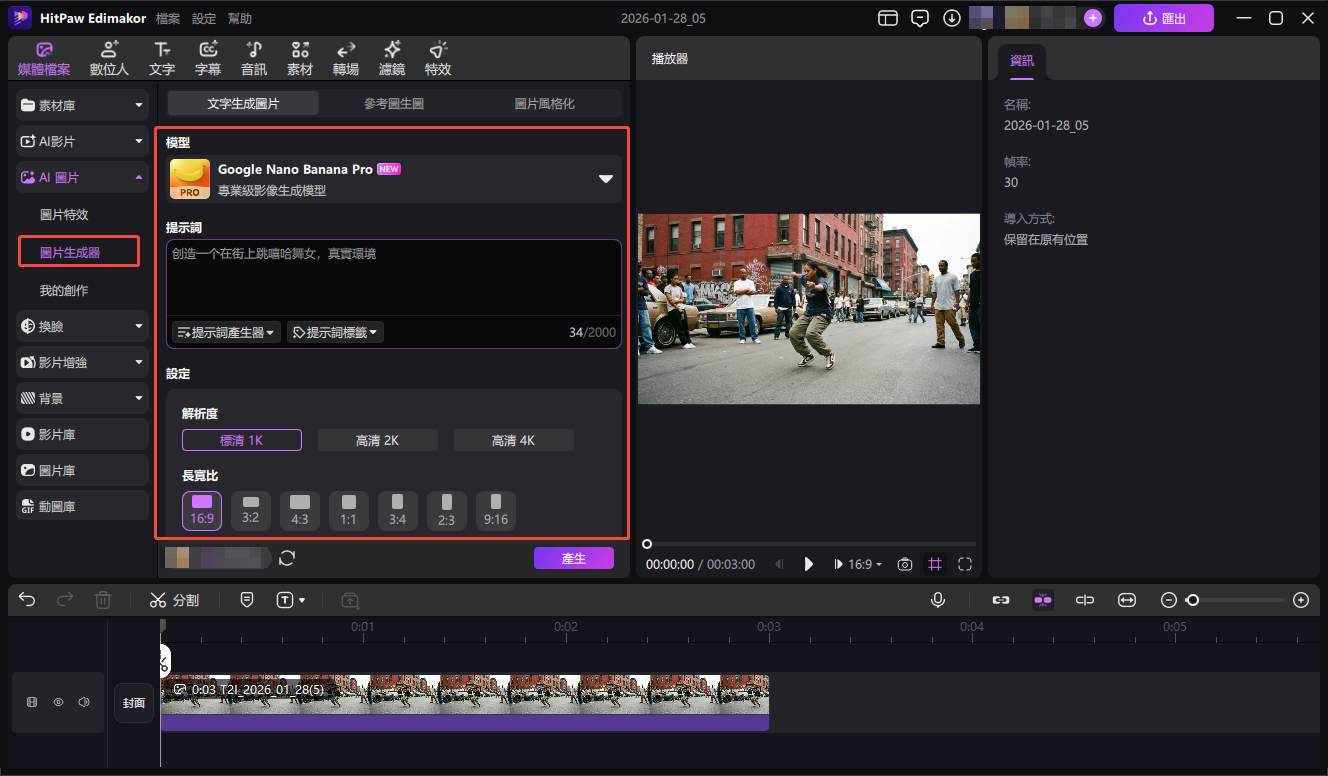
Task: Click the microphone voice record icon
Action: point(938,600)
